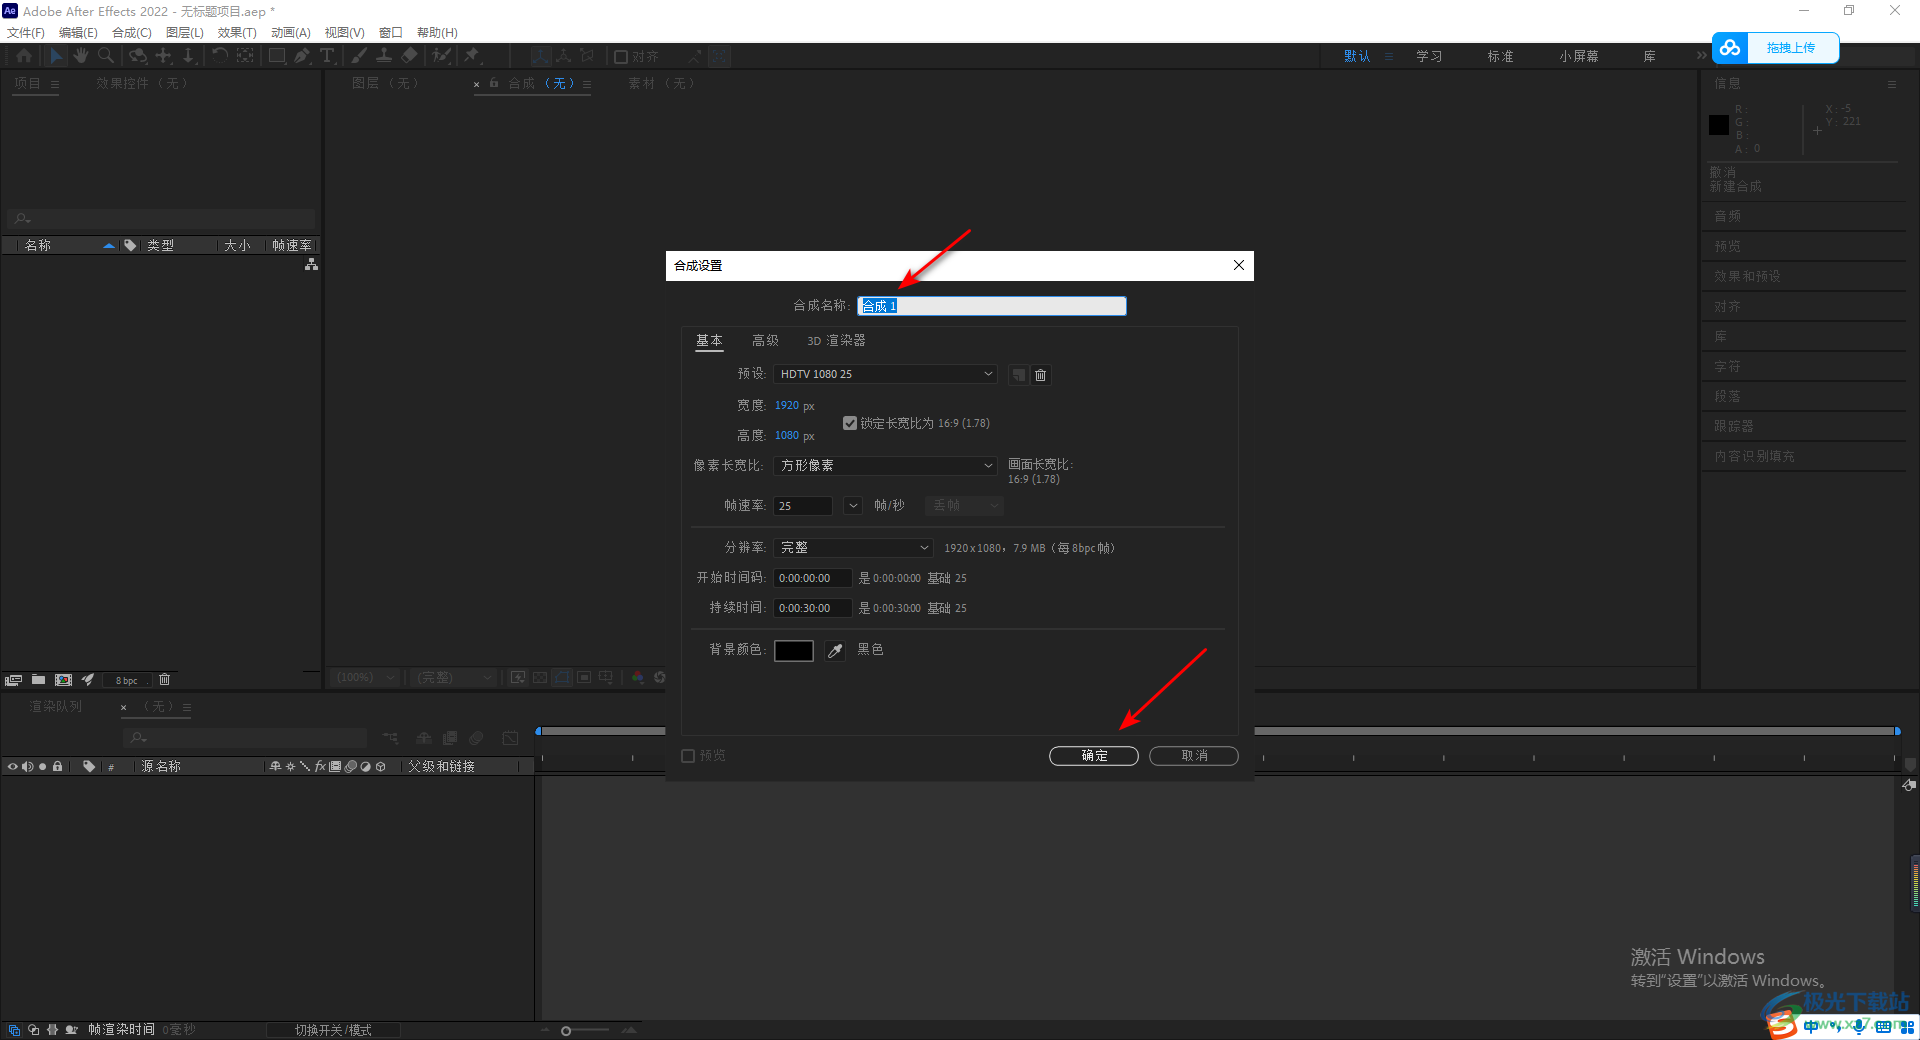The image size is (1920, 1040).
Task: Toggle the solo column switch in timeline
Action: pos(43,766)
